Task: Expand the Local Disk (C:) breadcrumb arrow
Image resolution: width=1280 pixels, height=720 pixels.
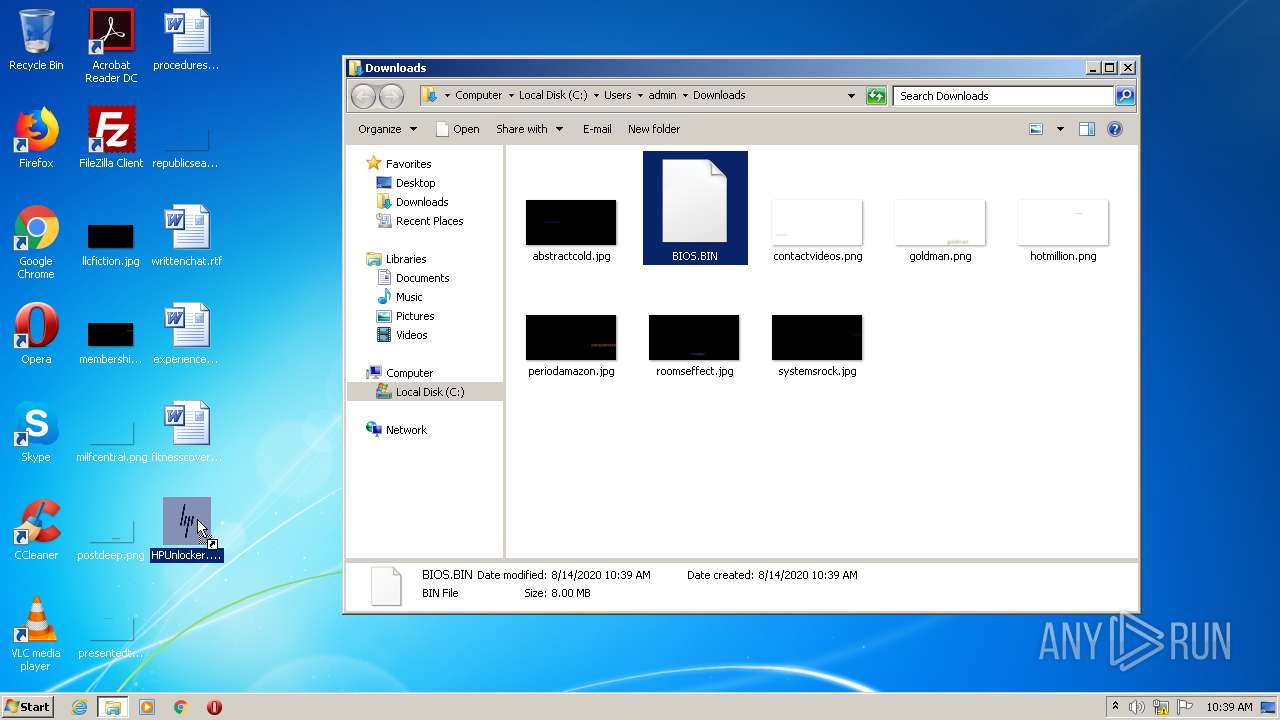Action: pos(596,96)
